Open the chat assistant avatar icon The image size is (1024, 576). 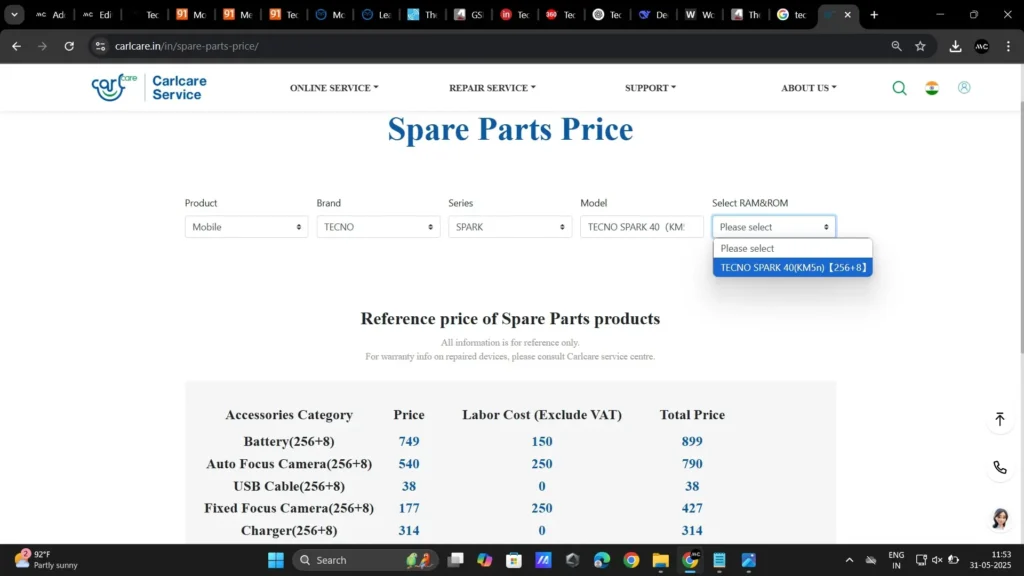pos(1000,519)
